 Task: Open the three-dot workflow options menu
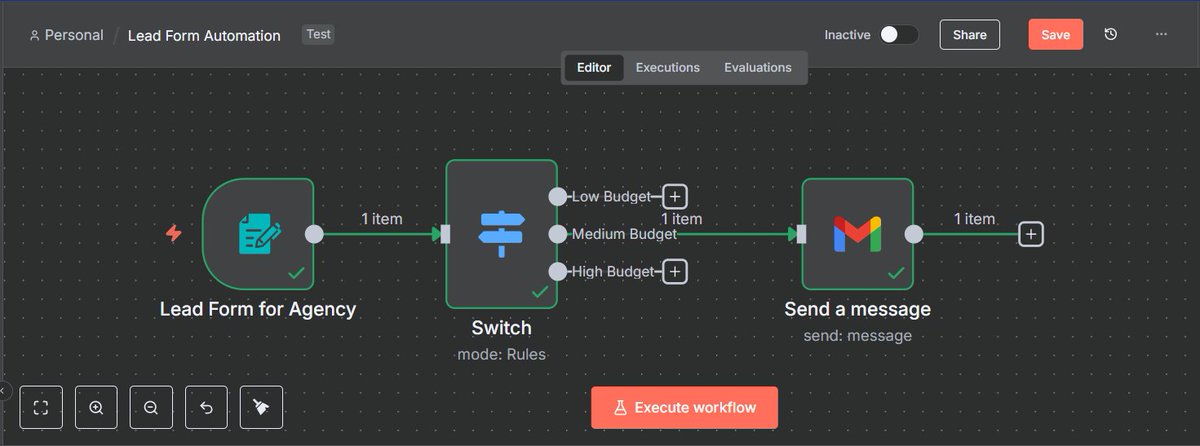click(1161, 34)
